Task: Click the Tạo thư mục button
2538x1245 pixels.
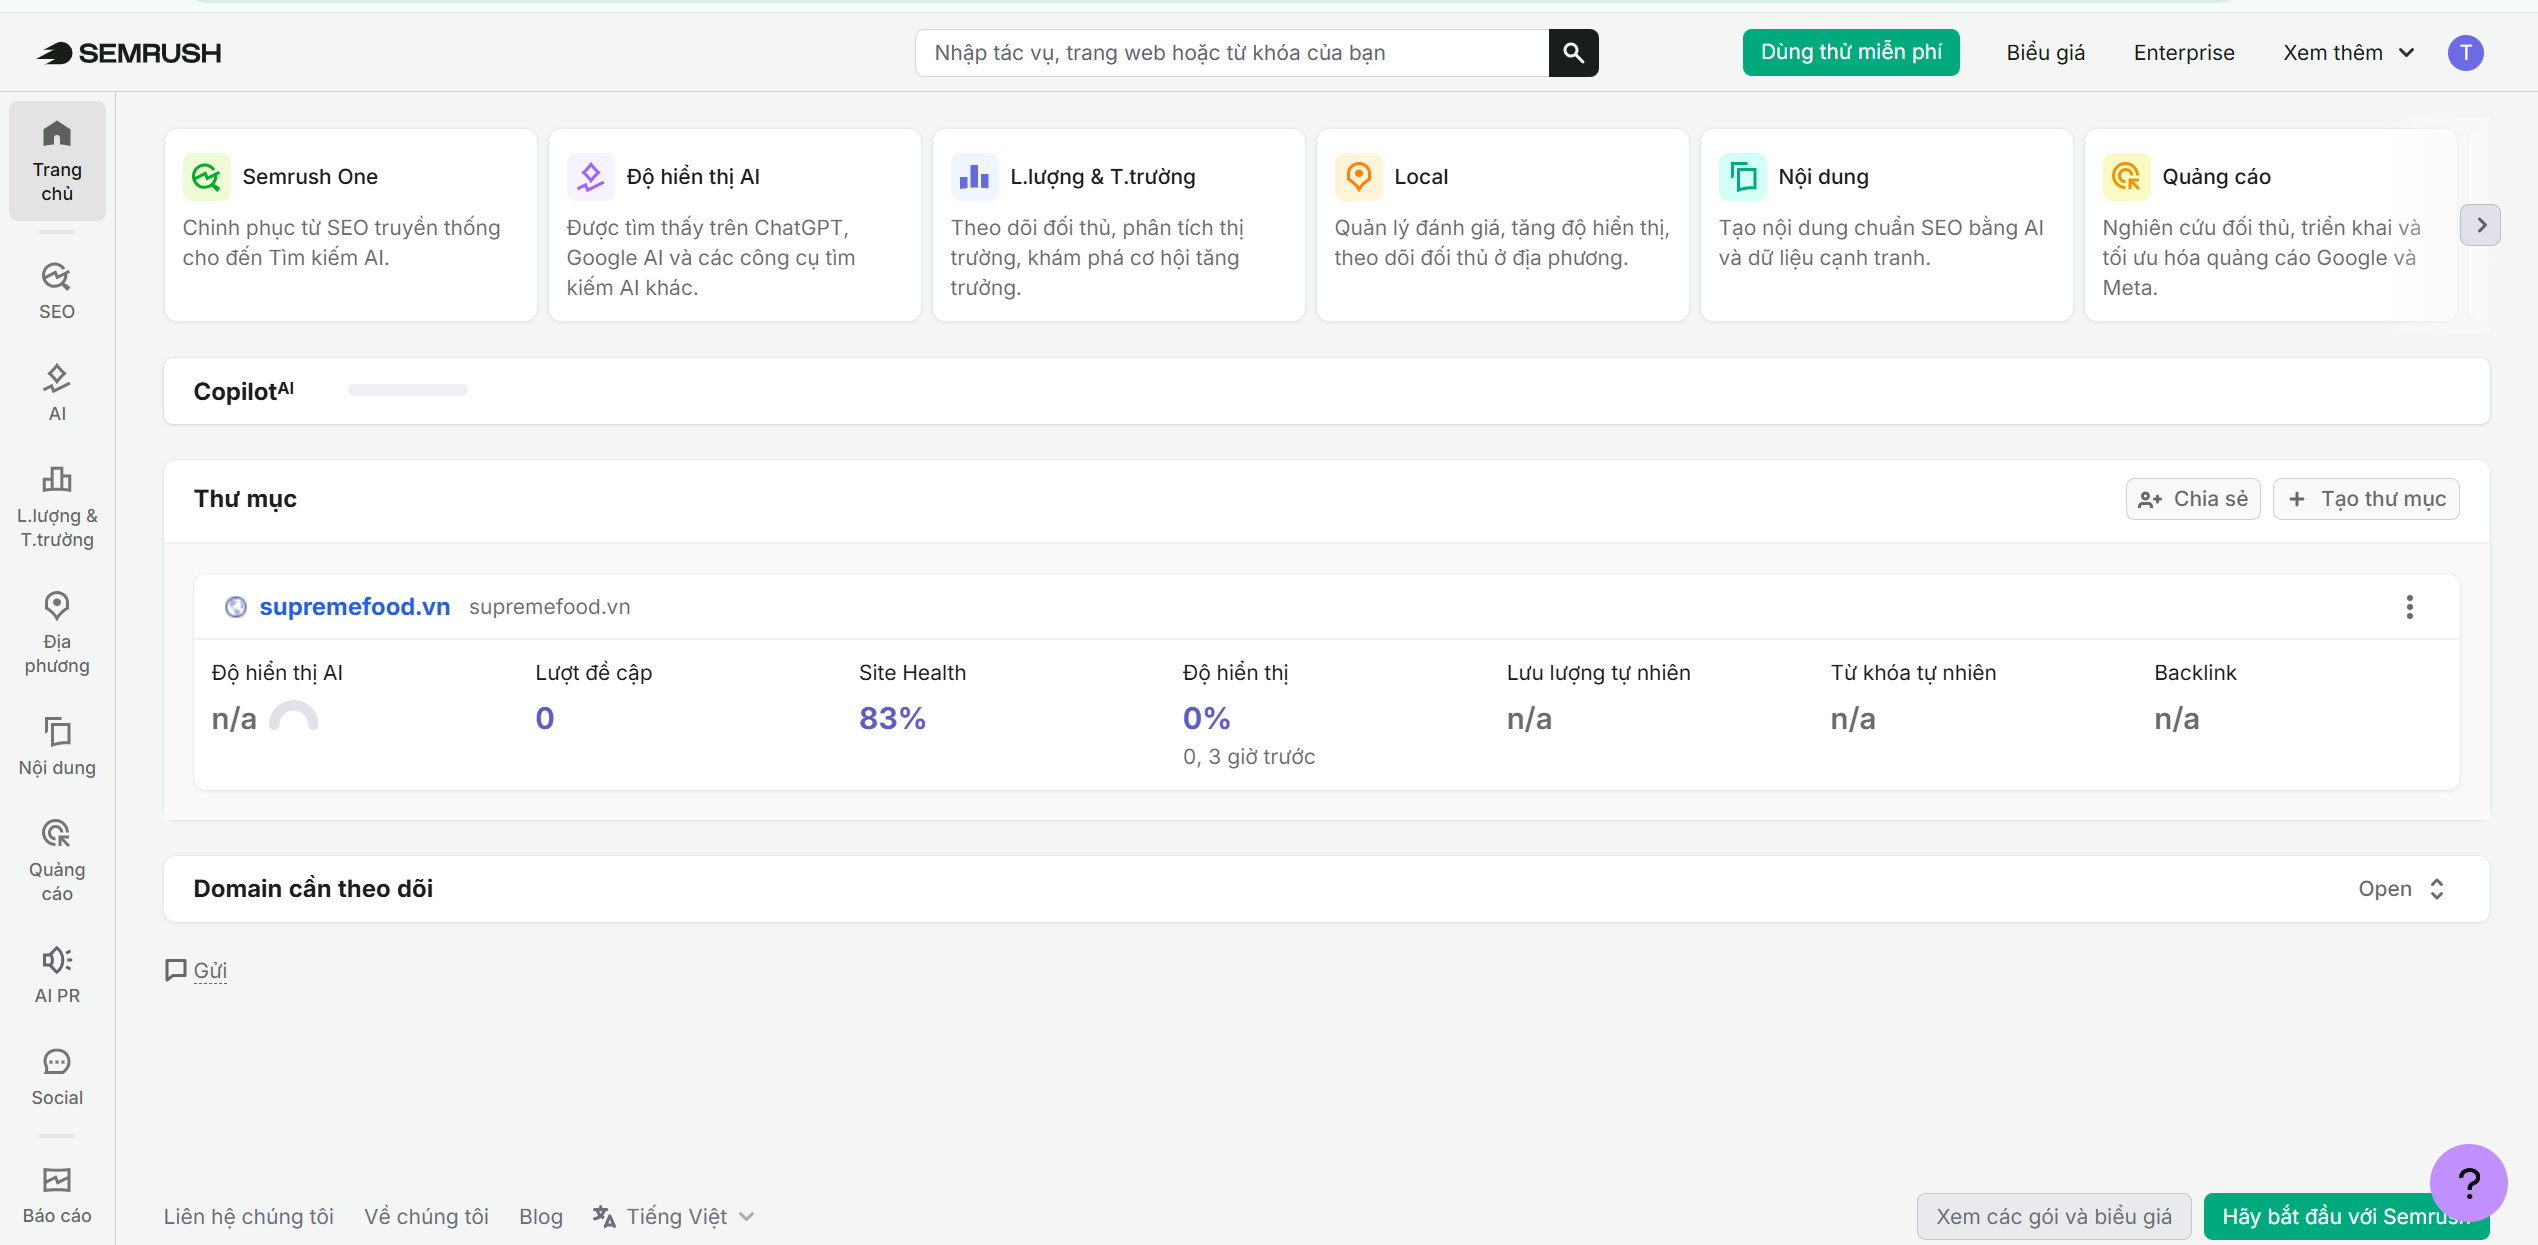Action: pos(2366,499)
